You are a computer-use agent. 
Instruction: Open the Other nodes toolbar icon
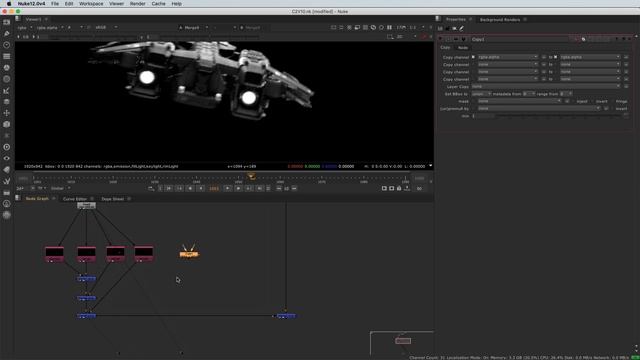pyautogui.click(x=7, y=192)
